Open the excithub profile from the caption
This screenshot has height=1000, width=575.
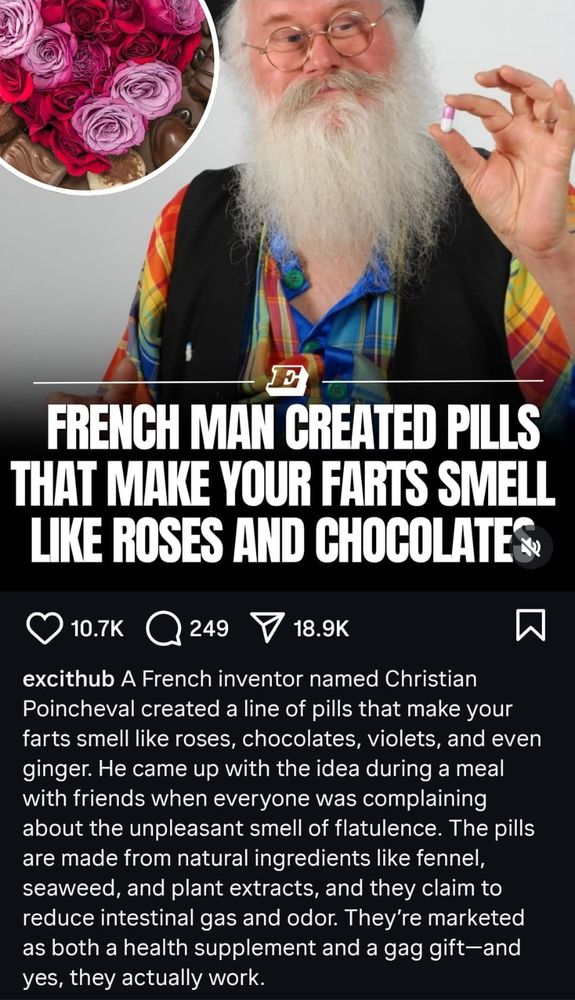[68, 679]
